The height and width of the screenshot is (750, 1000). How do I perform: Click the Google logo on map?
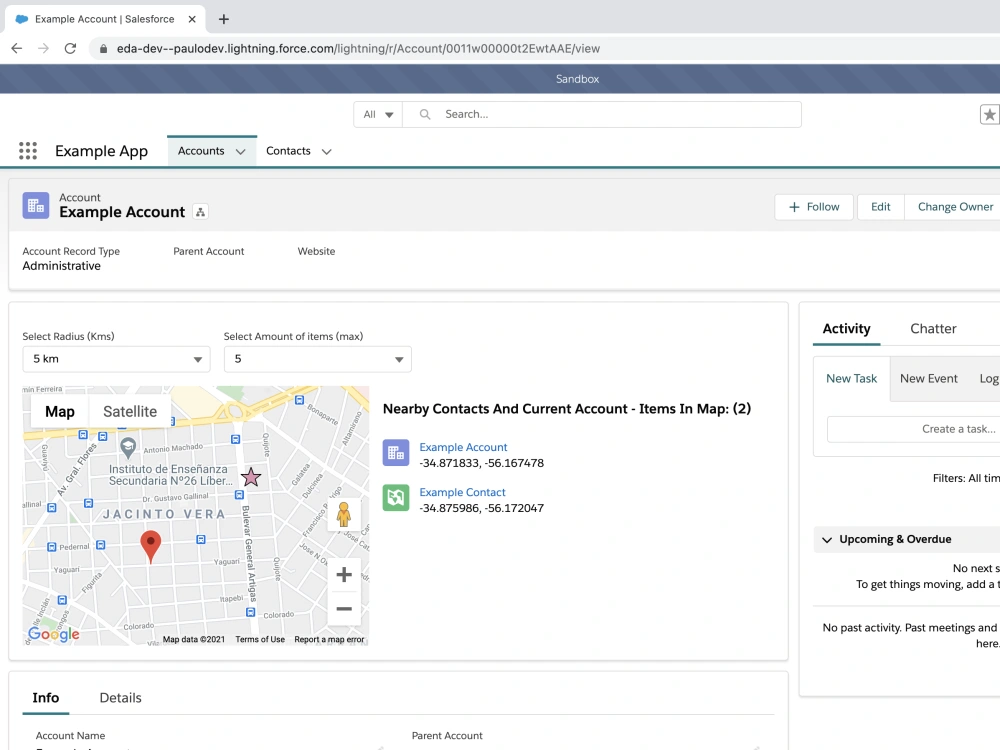54,633
